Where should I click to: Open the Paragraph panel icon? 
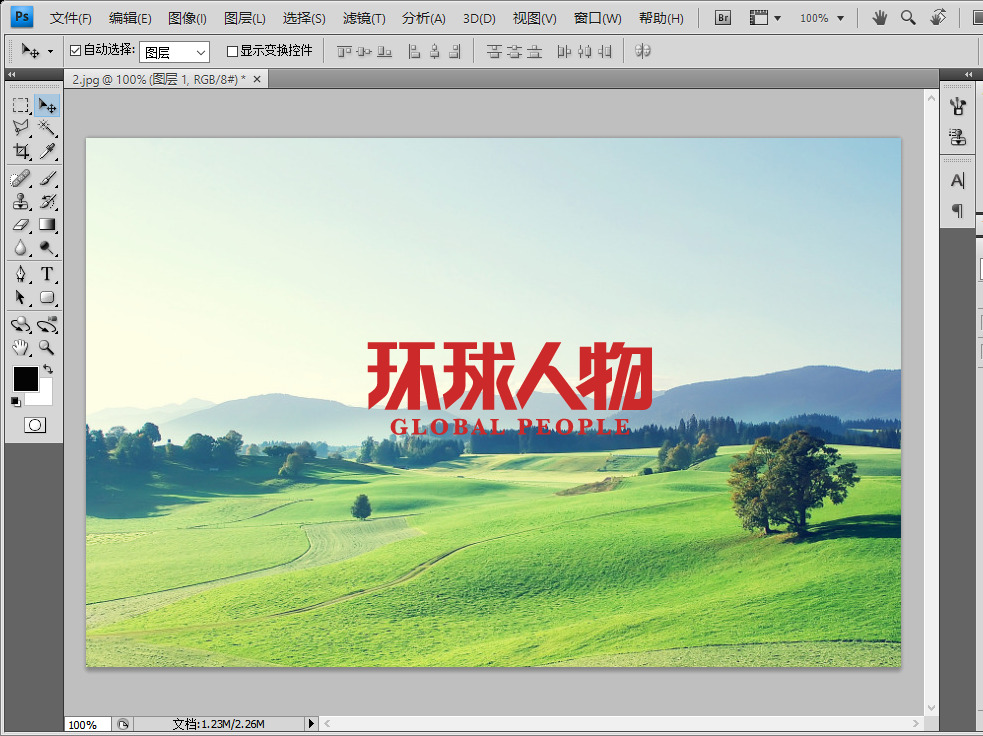coord(957,210)
